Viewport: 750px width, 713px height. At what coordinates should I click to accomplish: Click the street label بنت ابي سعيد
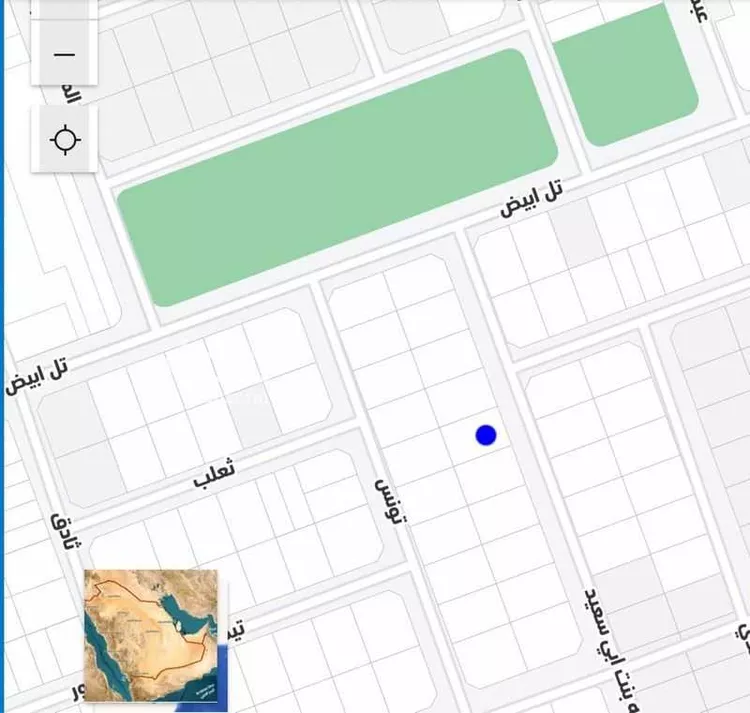pyautogui.click(x=613, y=648)
